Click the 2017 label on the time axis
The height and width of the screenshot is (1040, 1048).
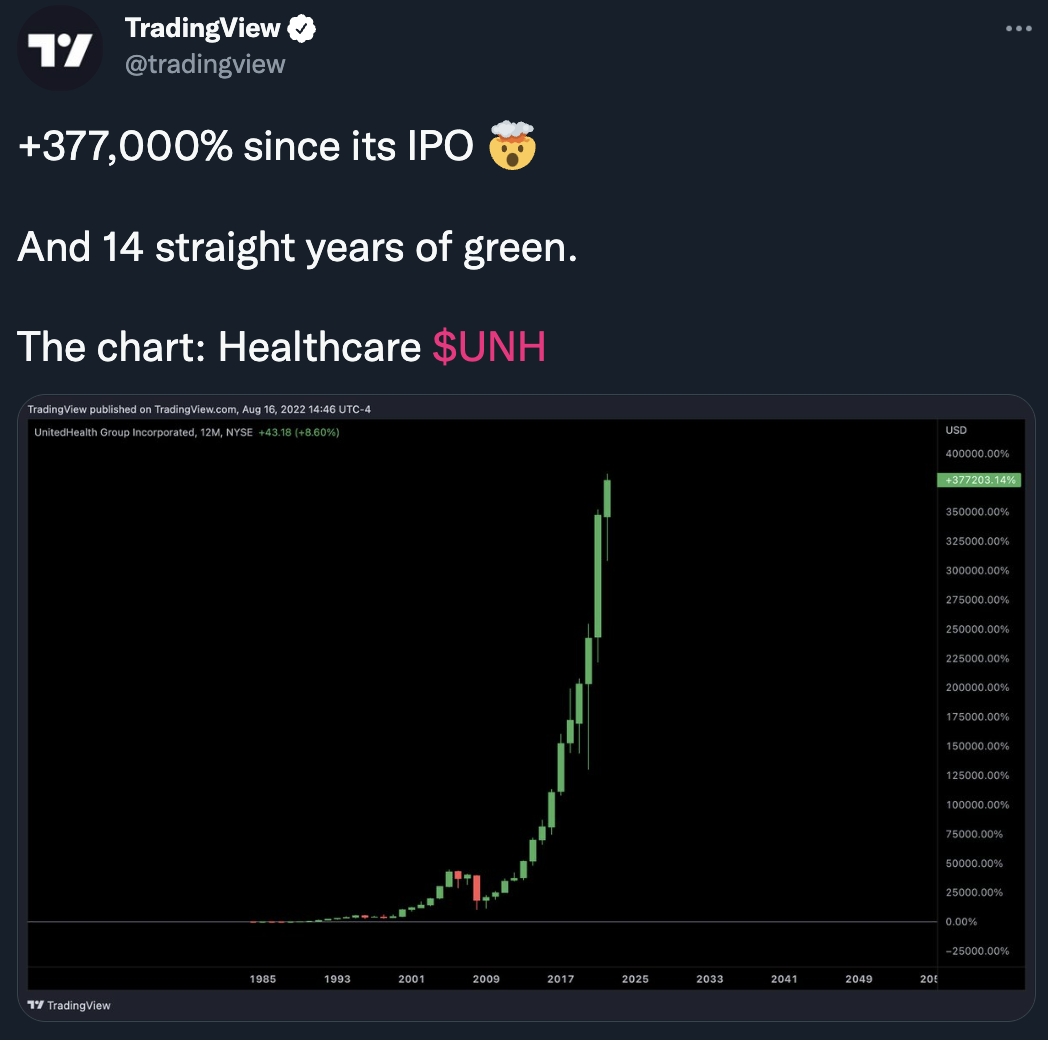(x=560, y=979)
